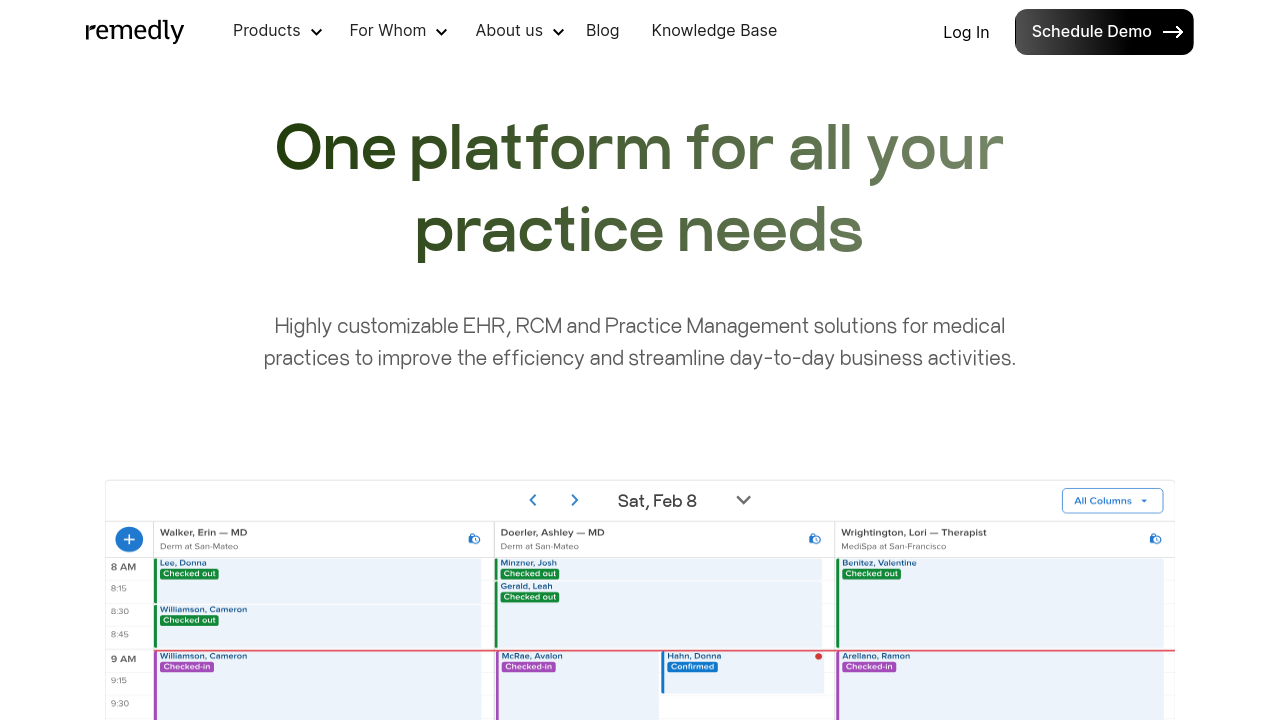1280x720 pixels.
Task: Click clock icon in Wrightington, Lori column
Action: pos(1155,539)
